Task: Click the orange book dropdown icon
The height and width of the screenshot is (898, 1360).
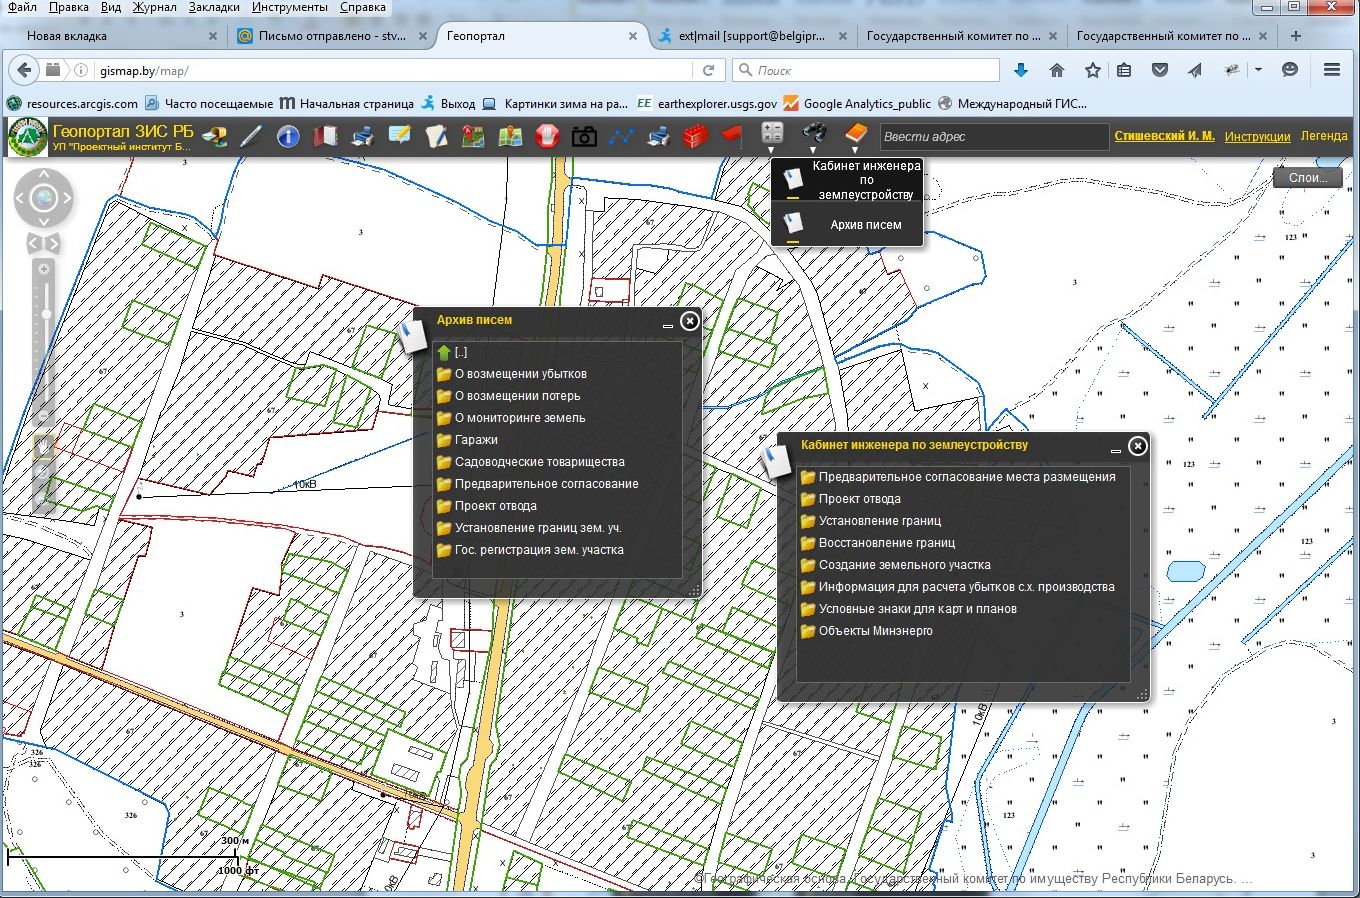Action: tap(855, 133)
